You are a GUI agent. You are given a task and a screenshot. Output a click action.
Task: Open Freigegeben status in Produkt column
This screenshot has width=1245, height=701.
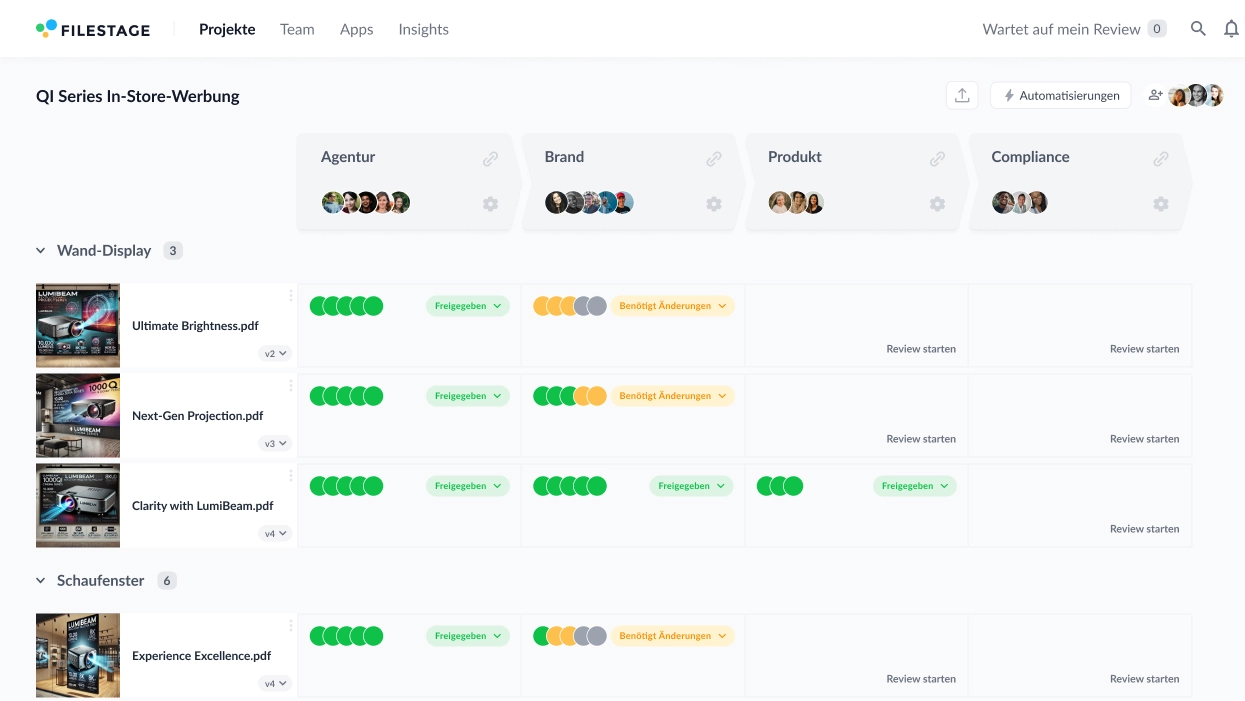[x=914, y=486]
